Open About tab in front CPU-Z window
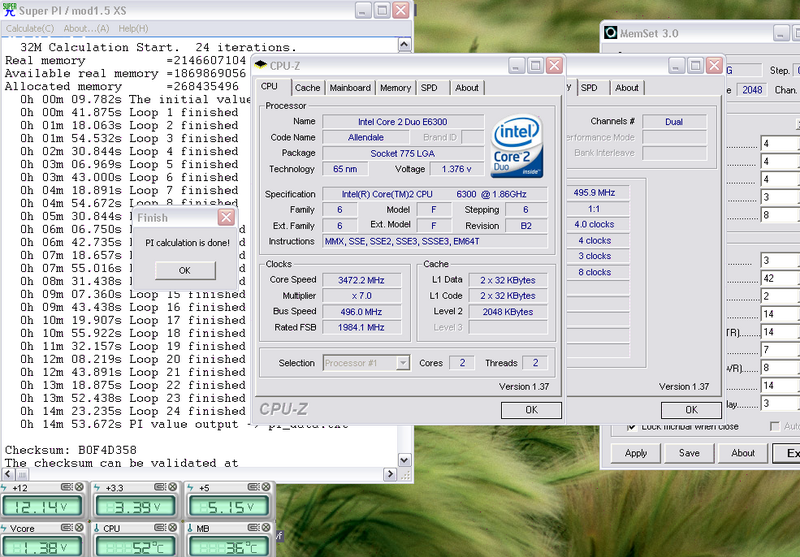 coord(467,88)
